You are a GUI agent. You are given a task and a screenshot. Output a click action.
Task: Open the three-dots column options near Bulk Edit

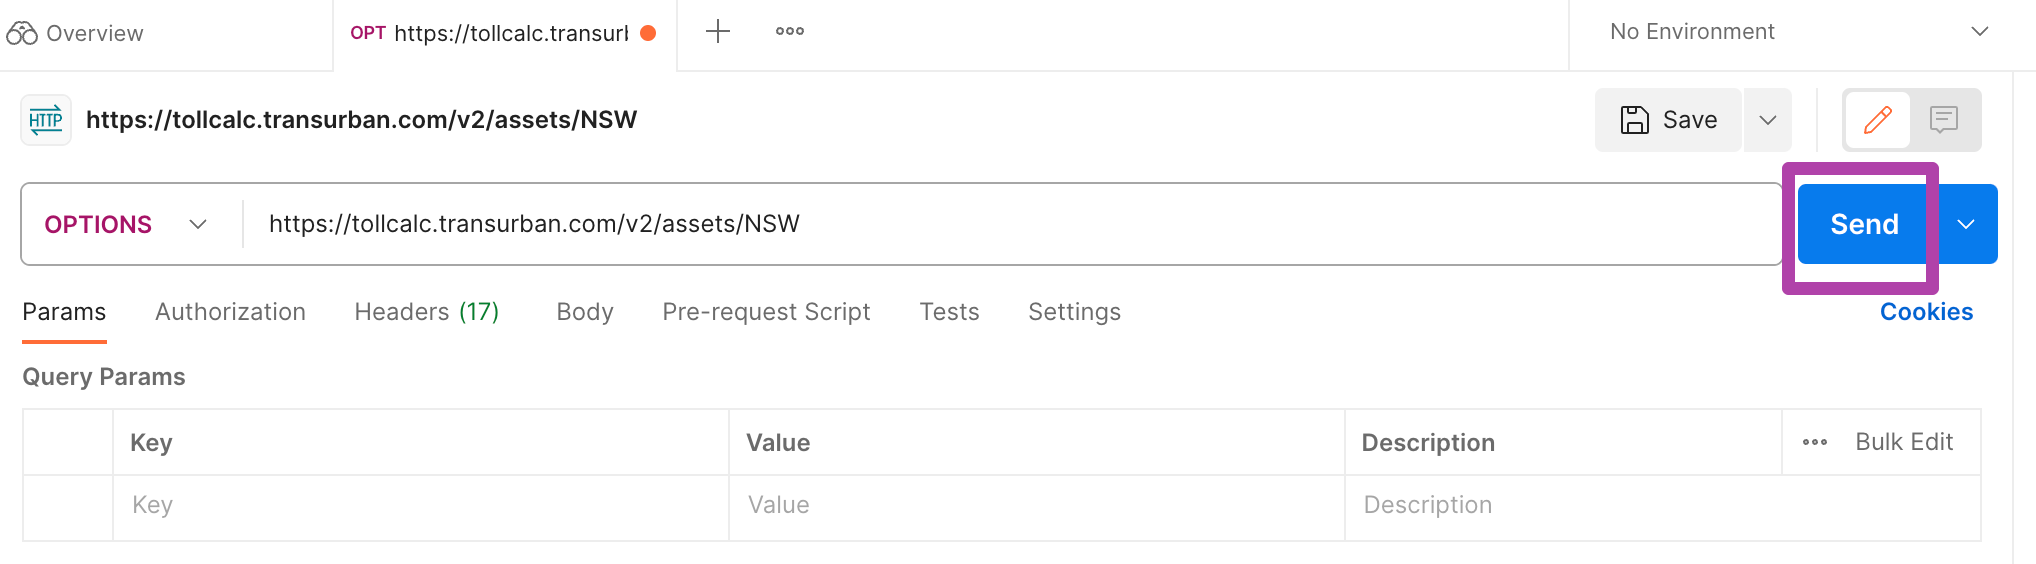[1815, 442]
